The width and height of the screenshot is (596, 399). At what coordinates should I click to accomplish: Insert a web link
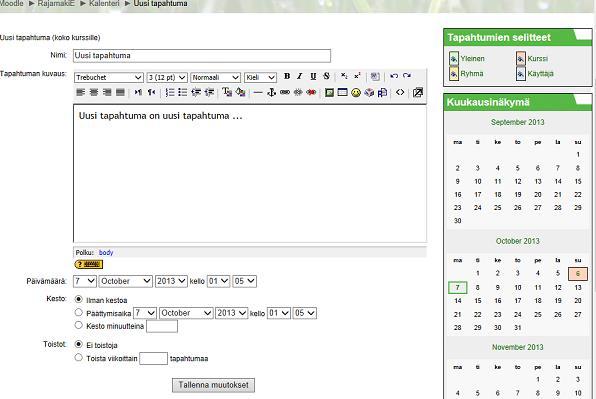coord(285,92)
